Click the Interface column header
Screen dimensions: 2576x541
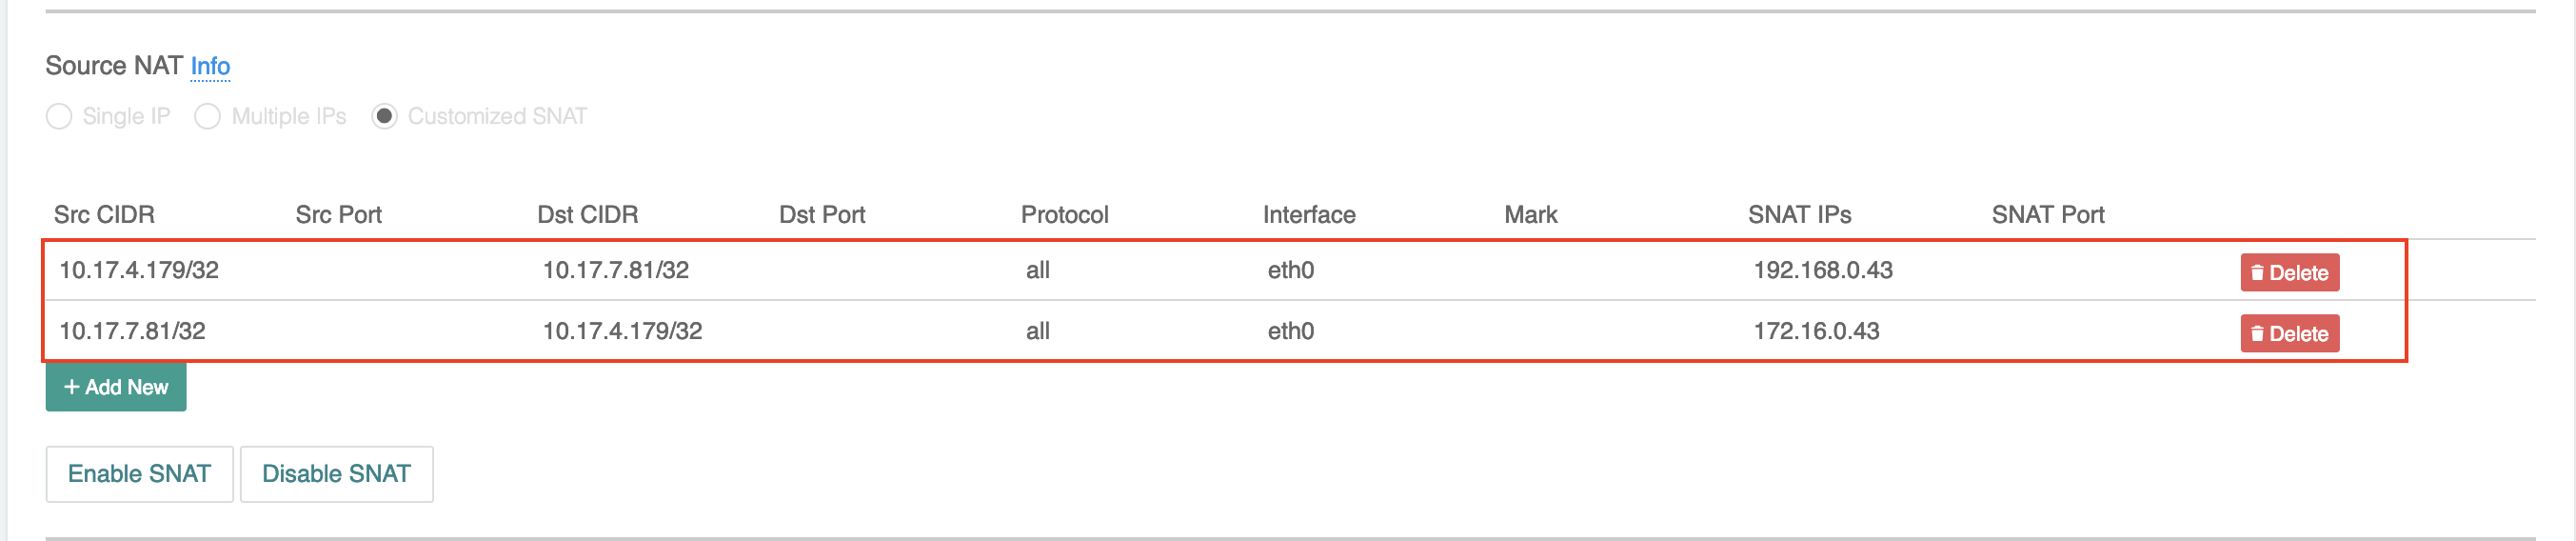pyautogui.click(x=1308, y=215)
